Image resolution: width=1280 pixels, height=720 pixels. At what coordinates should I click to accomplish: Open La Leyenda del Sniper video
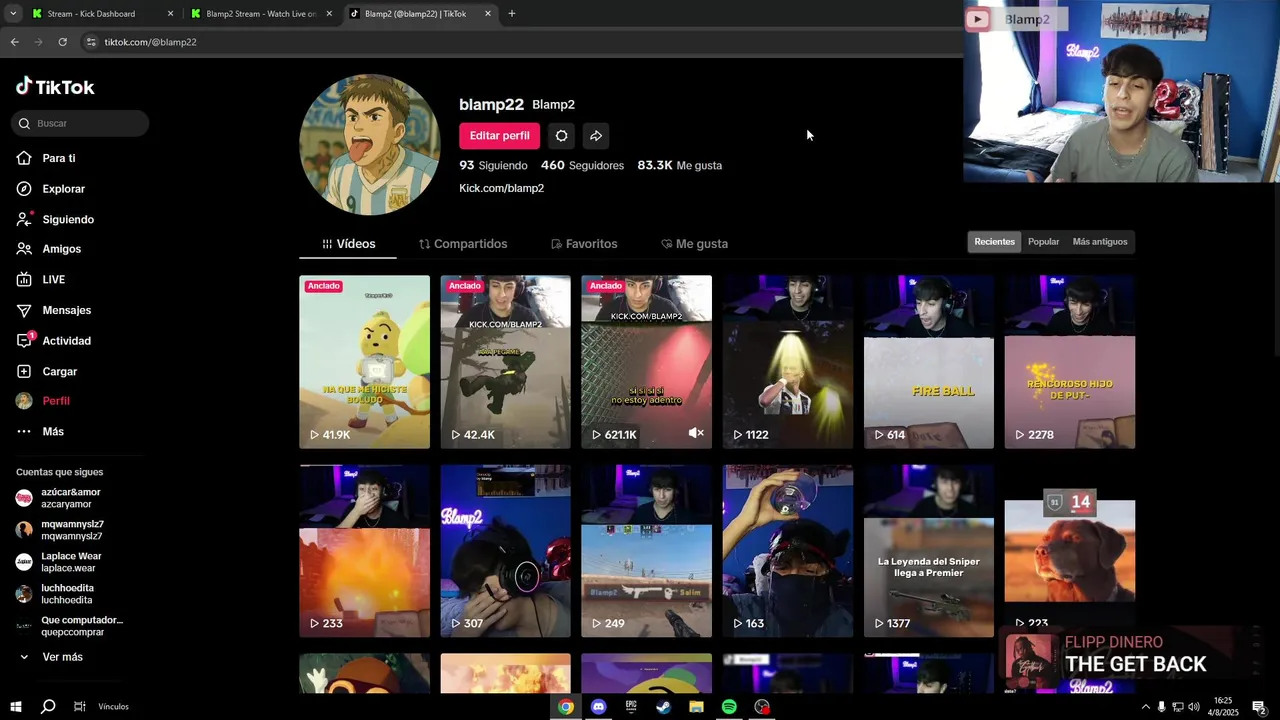coord(929,551)
